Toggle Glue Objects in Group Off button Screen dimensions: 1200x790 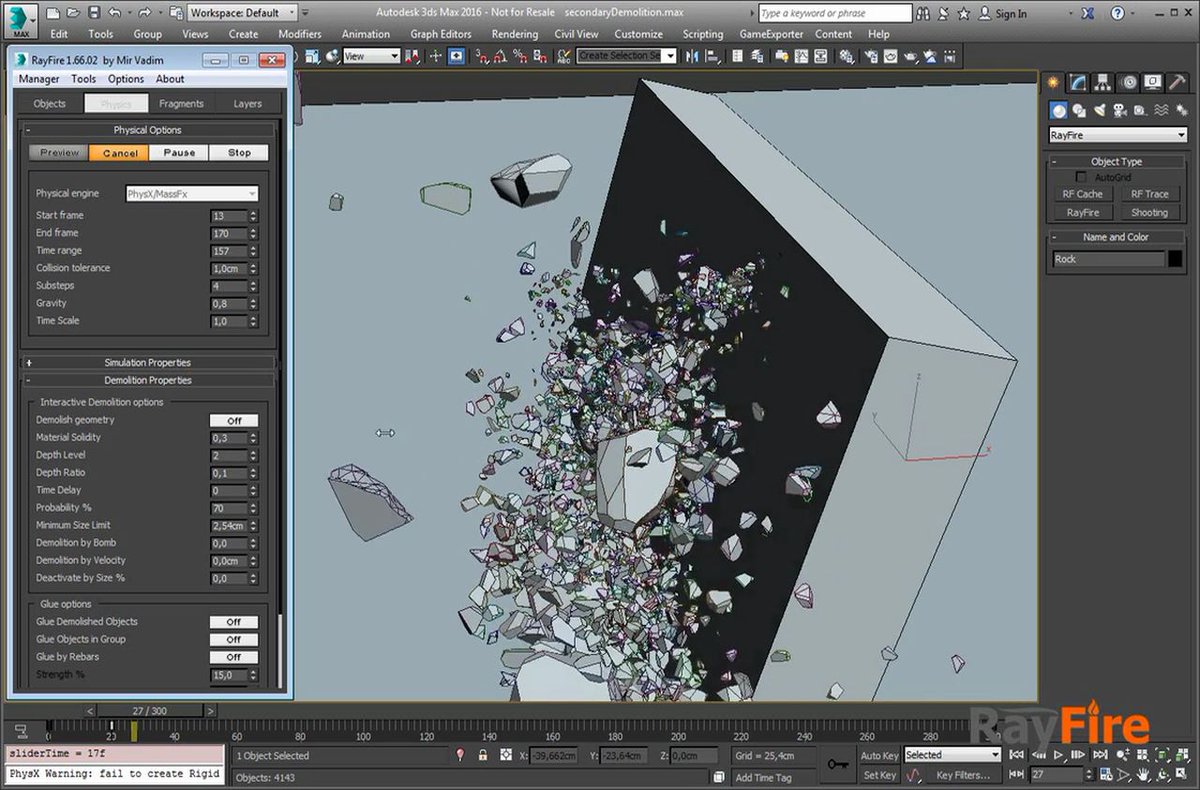pos(234,640)
